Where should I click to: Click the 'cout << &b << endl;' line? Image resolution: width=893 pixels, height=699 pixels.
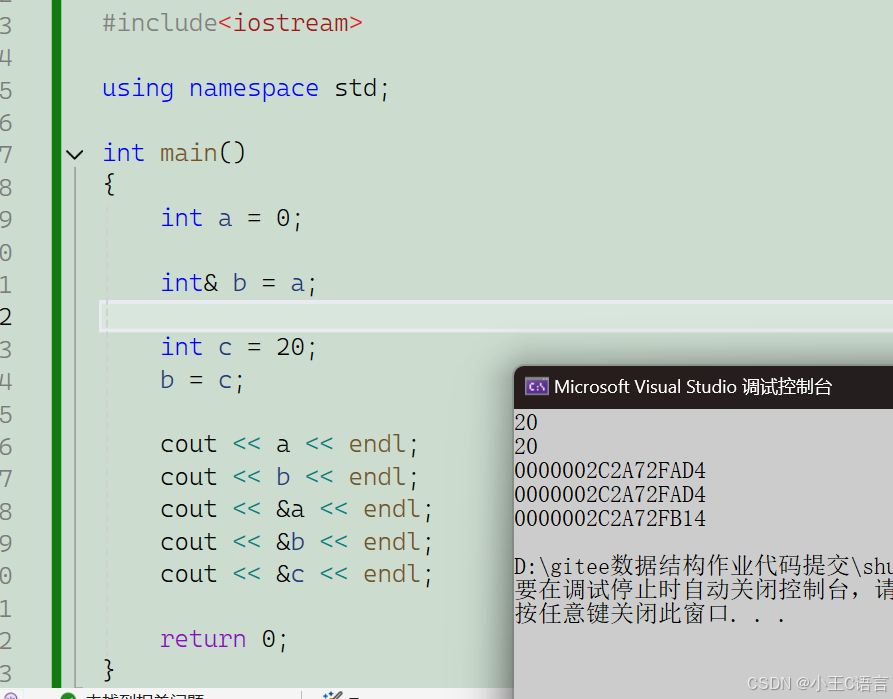click(297, 542)
